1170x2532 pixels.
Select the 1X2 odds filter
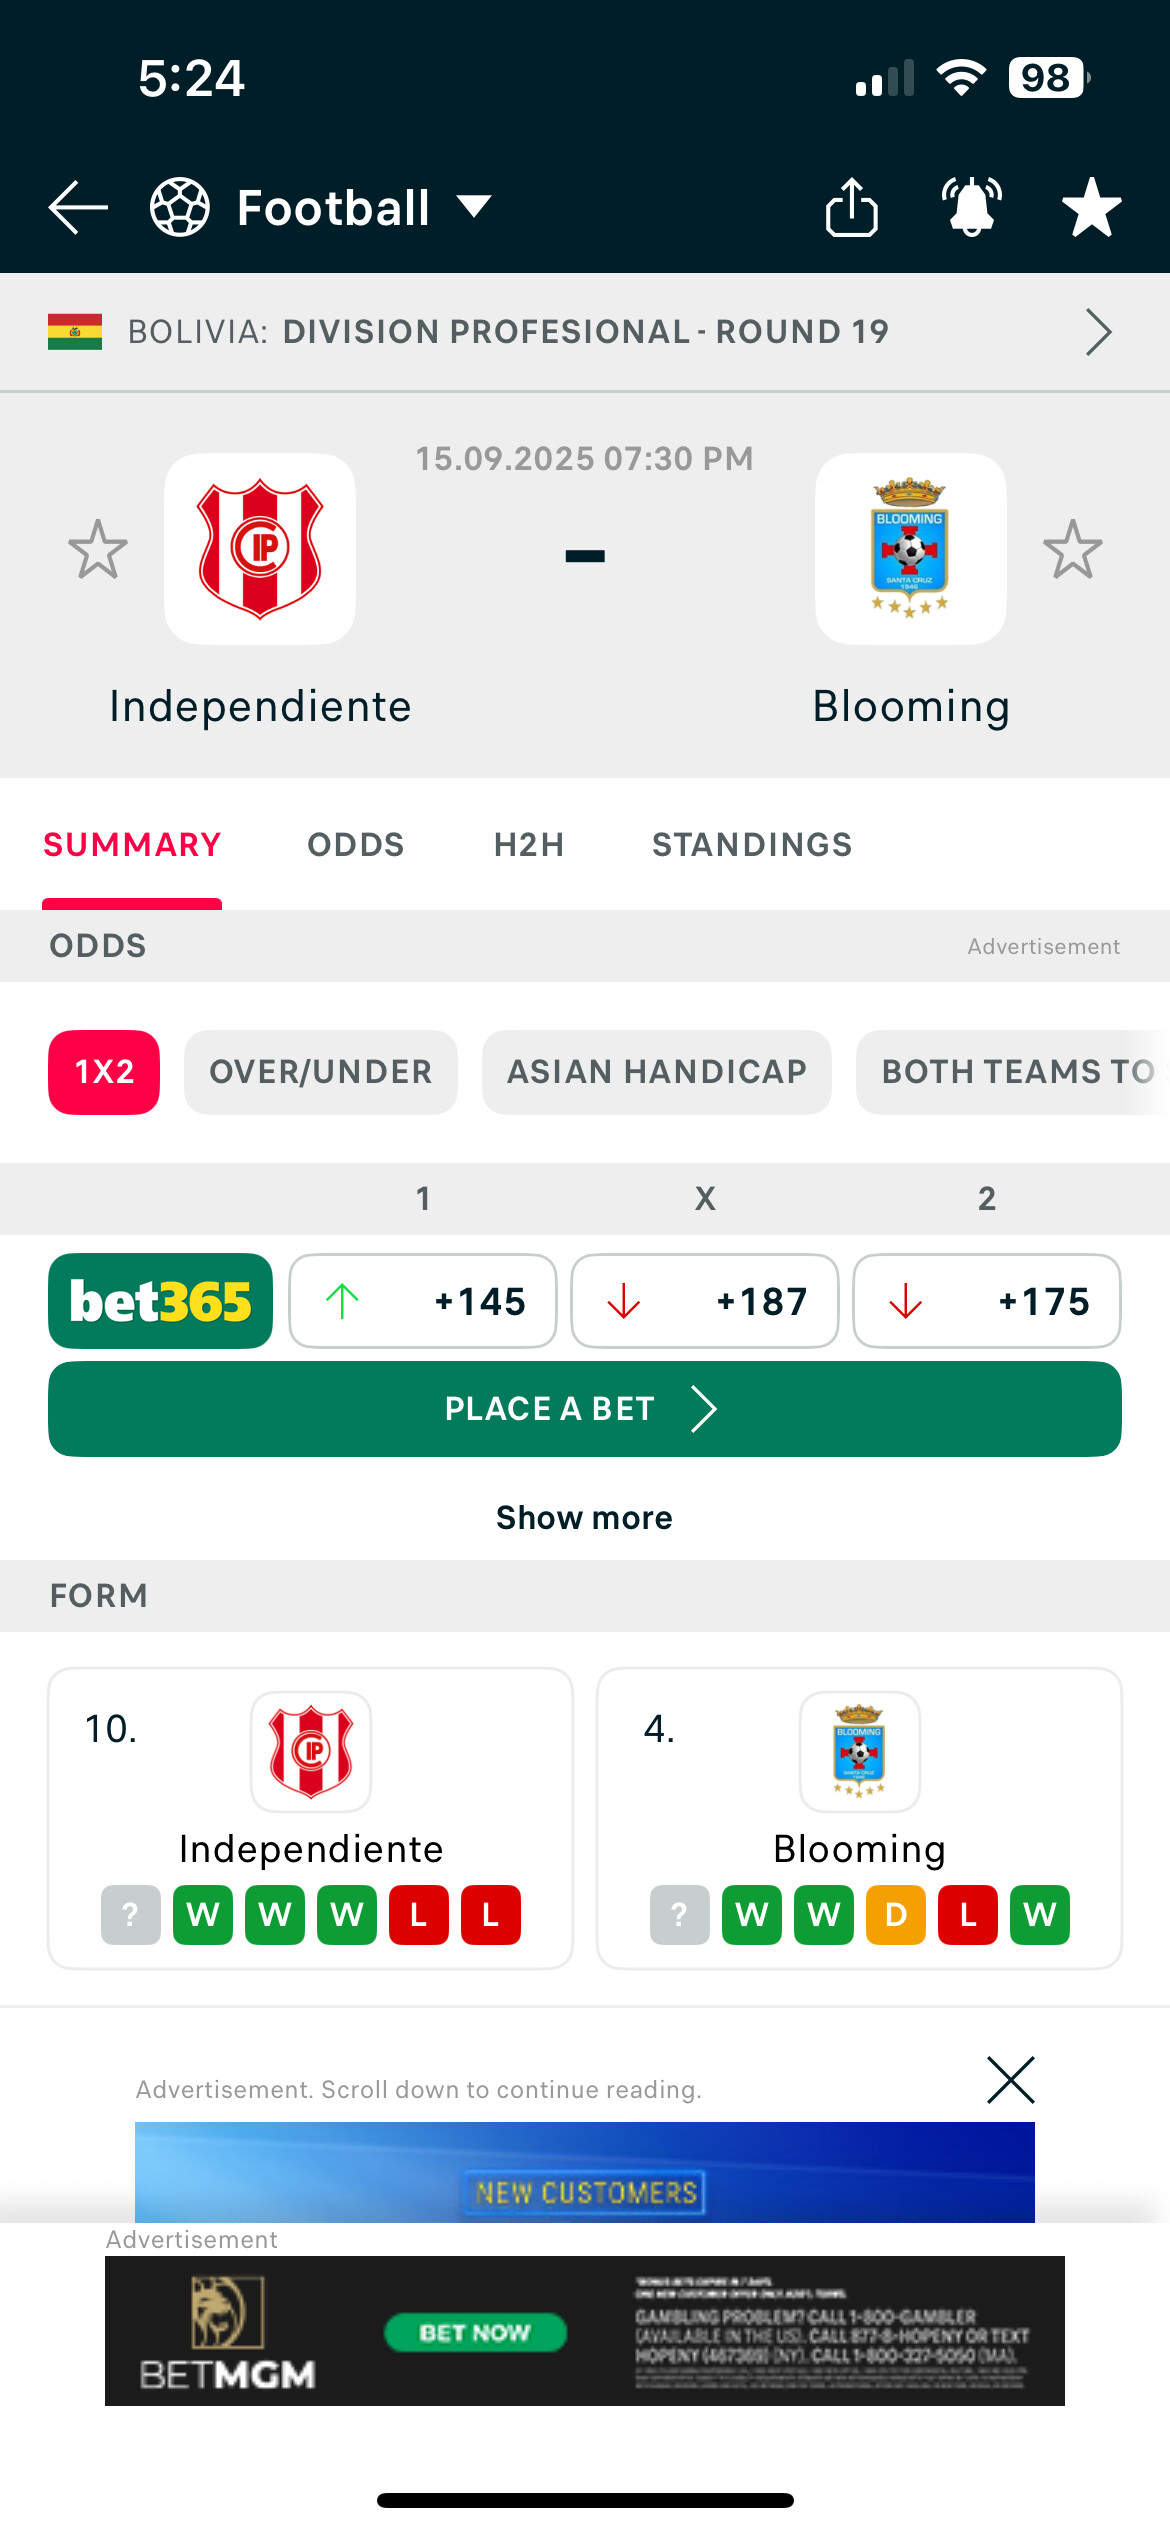coord(104,1072)
